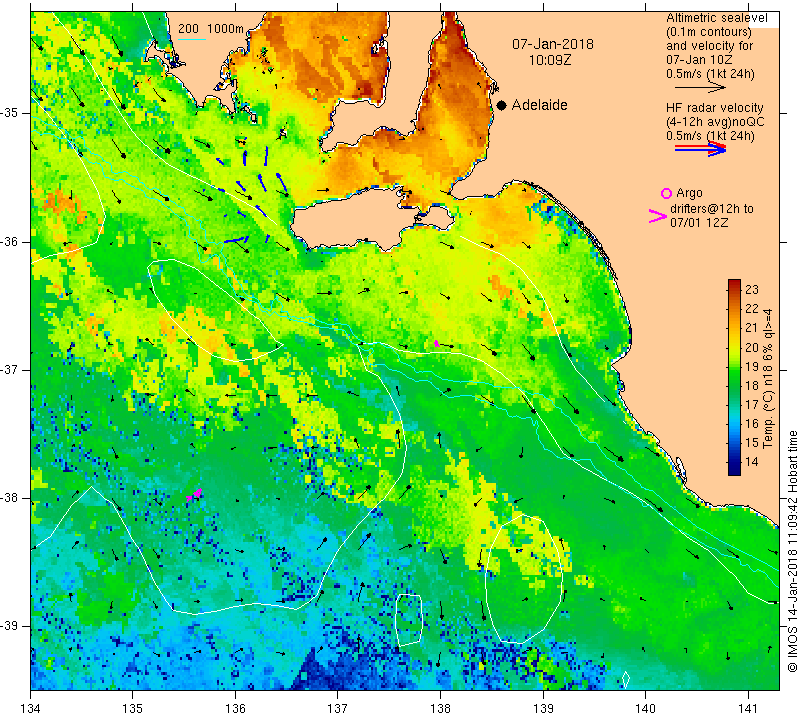The height and width of the screenshot is (720, 800).
Task: Click the colour bar value 20
Action: (752, 347)
